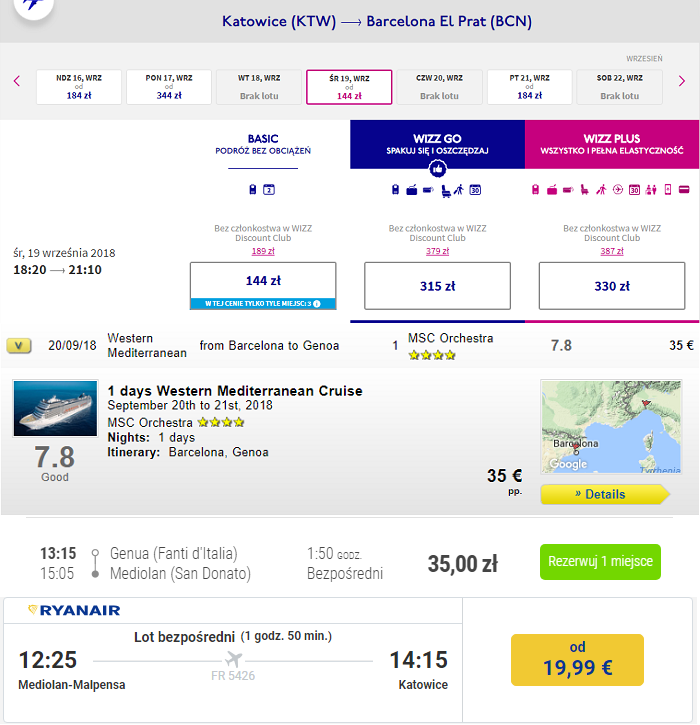
Task: Choose the WIZZ PLUS 330 zł fare
Action: point(612,286)
